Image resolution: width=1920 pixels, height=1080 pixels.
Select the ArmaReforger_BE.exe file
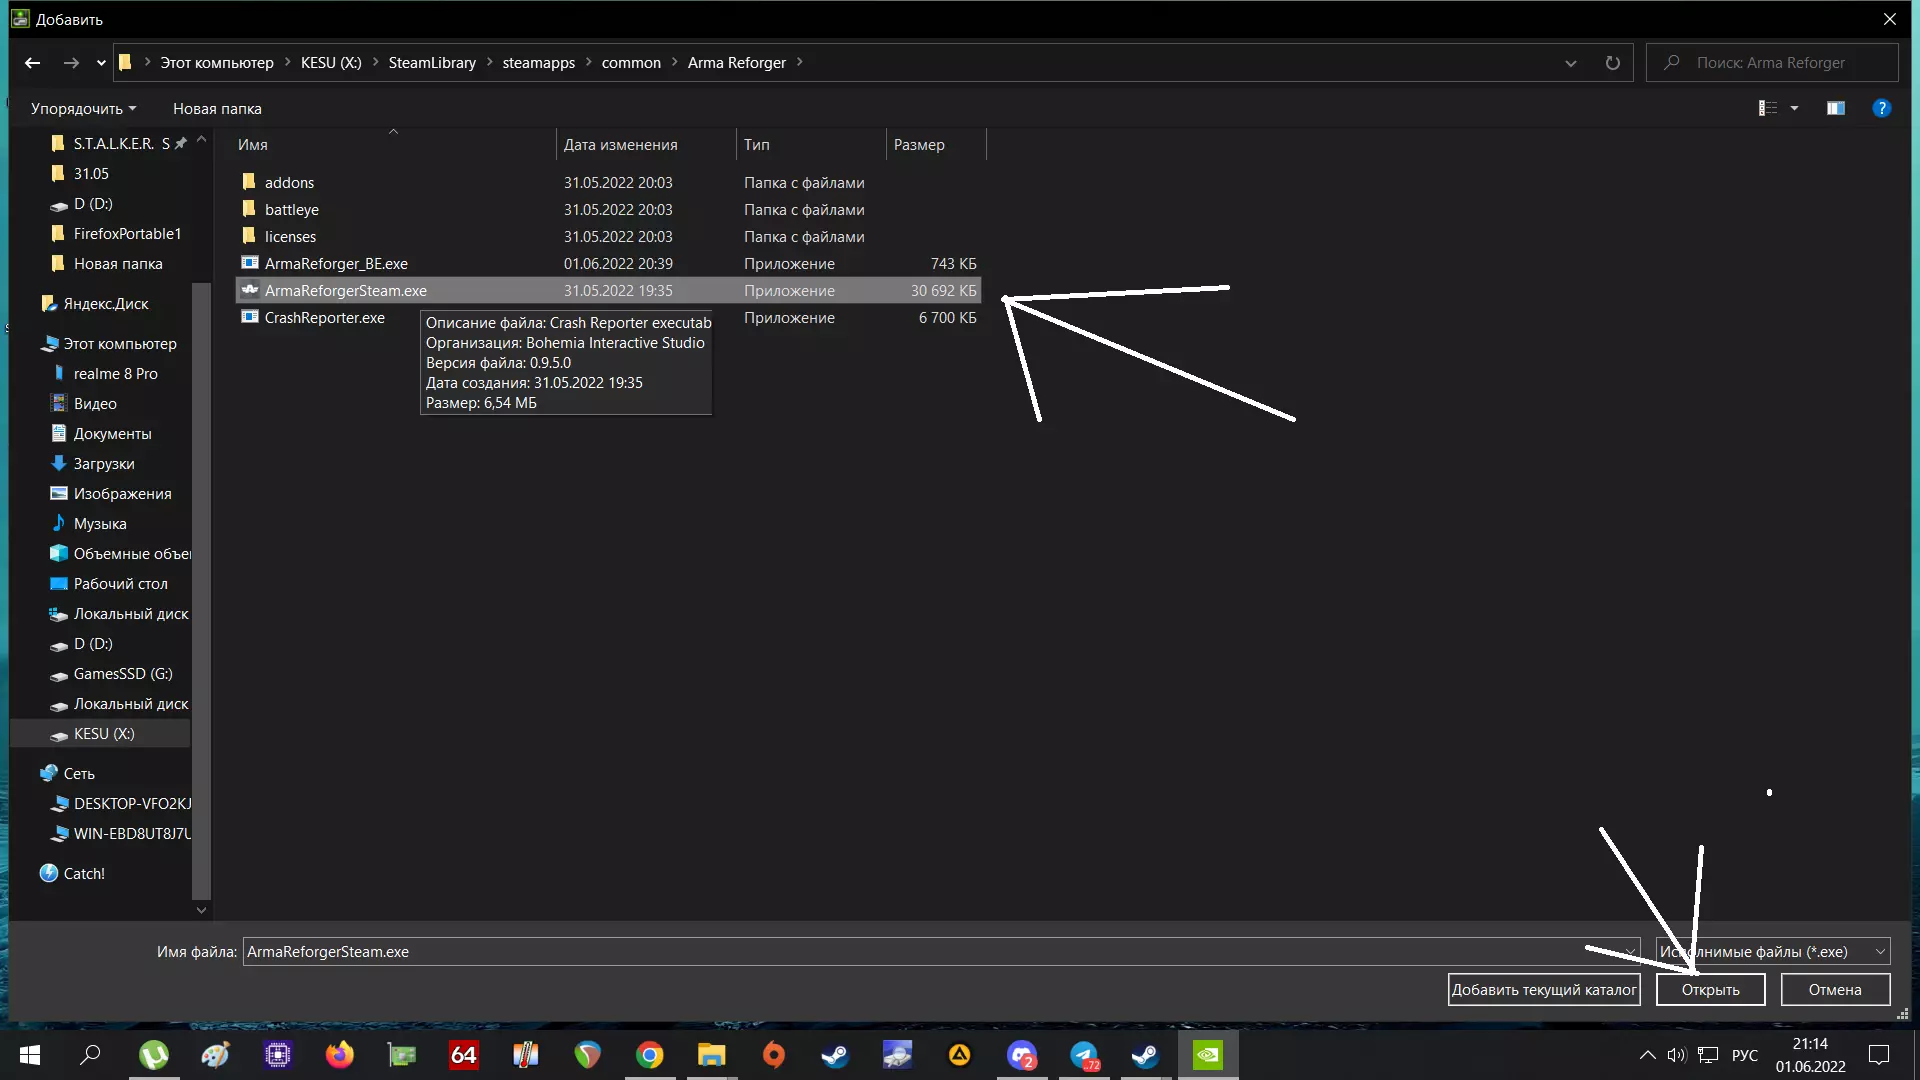pos(336,263)
